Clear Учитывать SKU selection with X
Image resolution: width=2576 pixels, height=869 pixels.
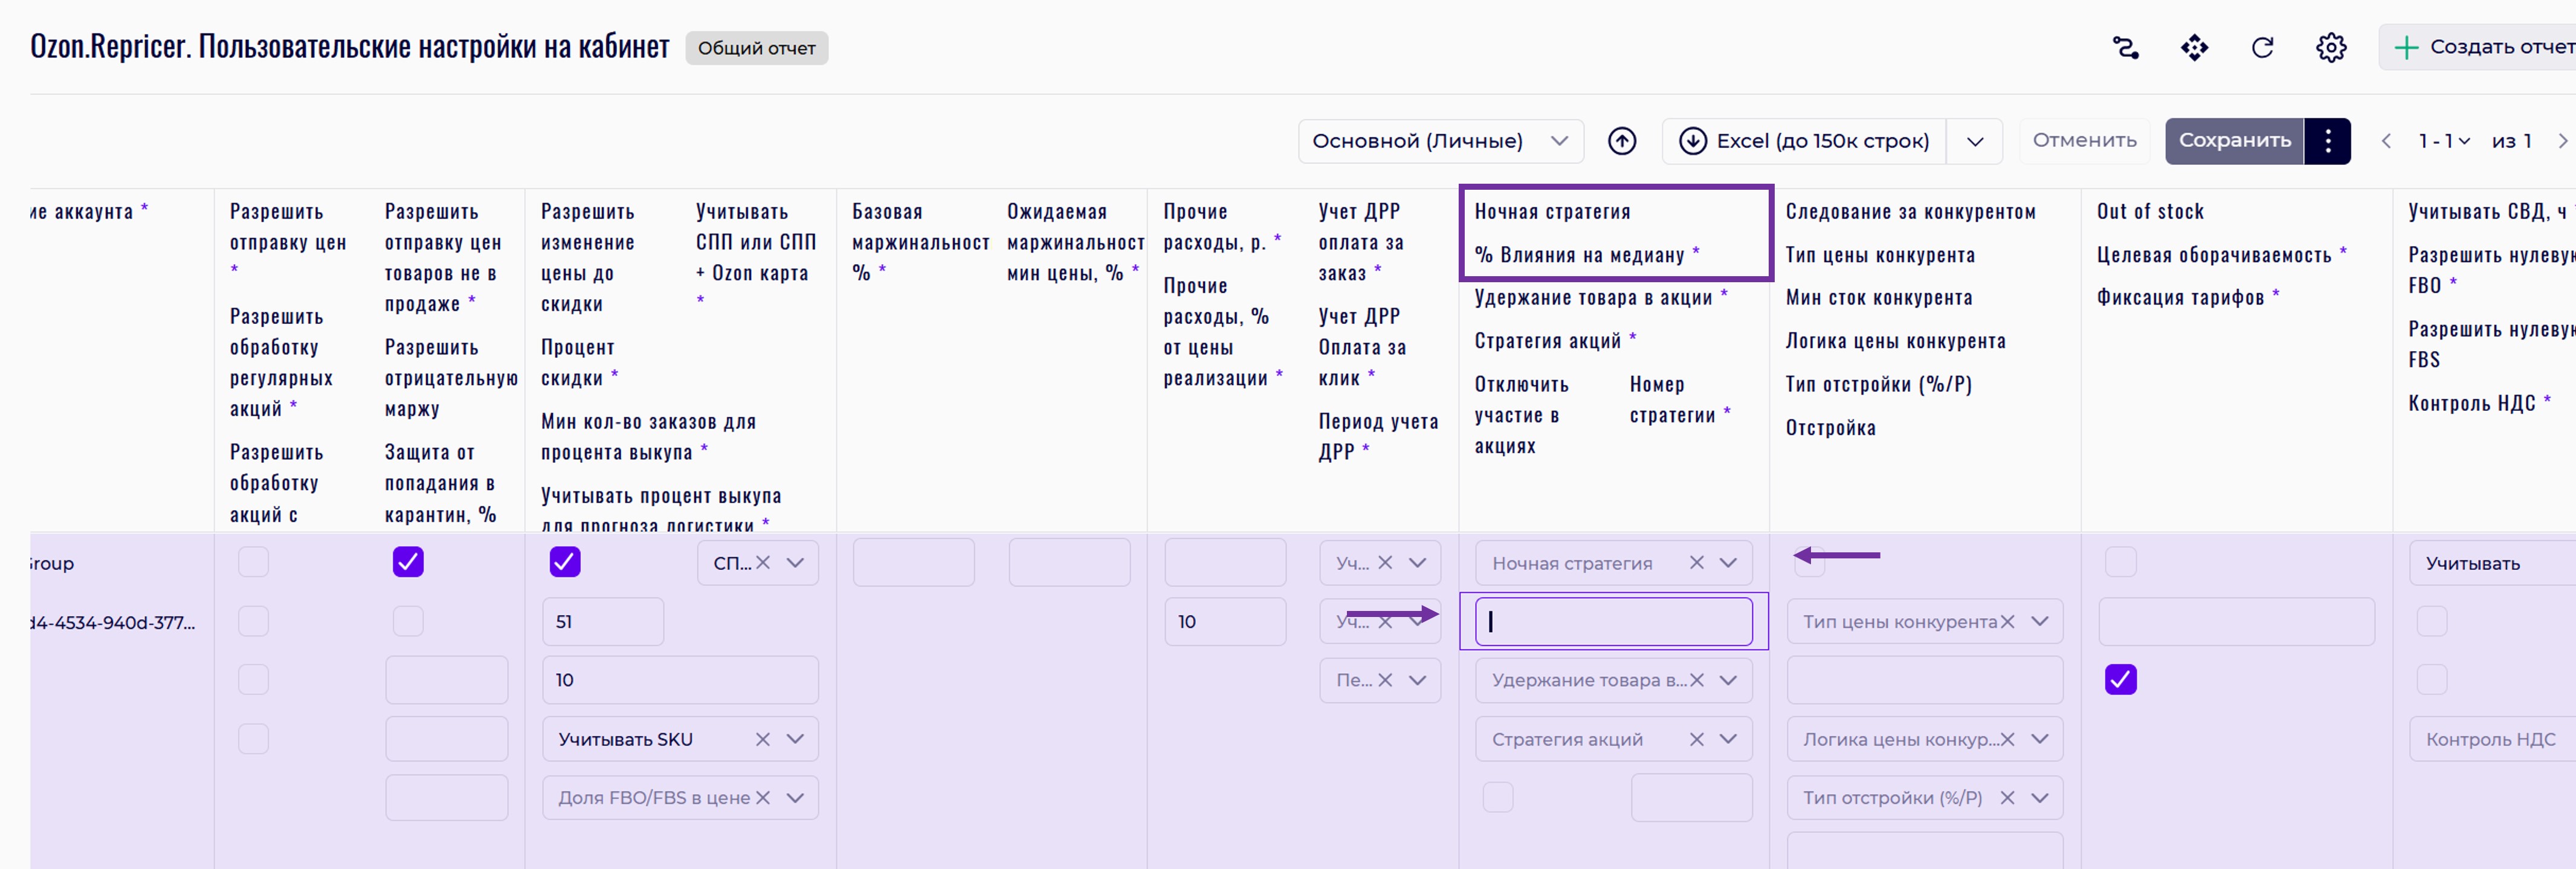(x=762, y=739)
